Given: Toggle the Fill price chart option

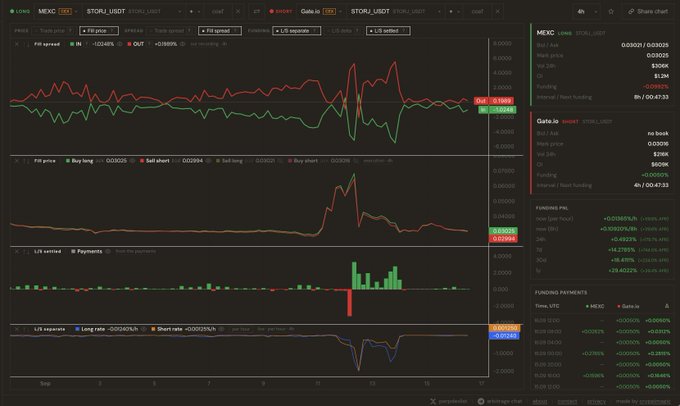Looking at the screenshot, I should [x=99, y=31].
